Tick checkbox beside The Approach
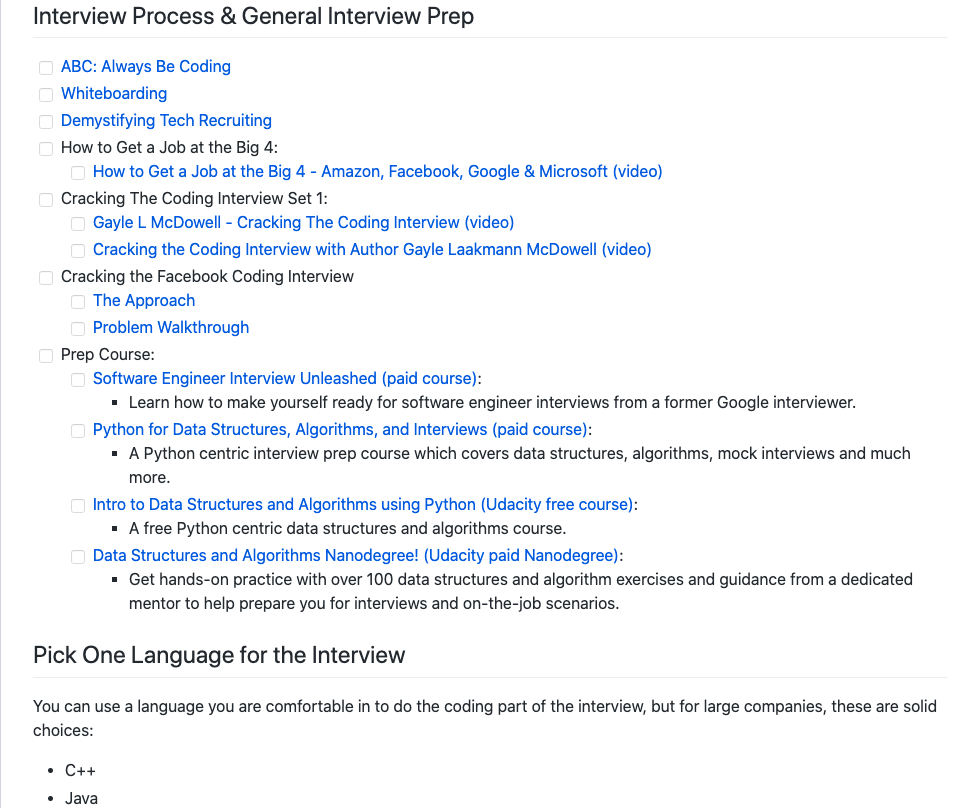The height and width of the screenshot is (808, 979). click(x=78, y=302)
